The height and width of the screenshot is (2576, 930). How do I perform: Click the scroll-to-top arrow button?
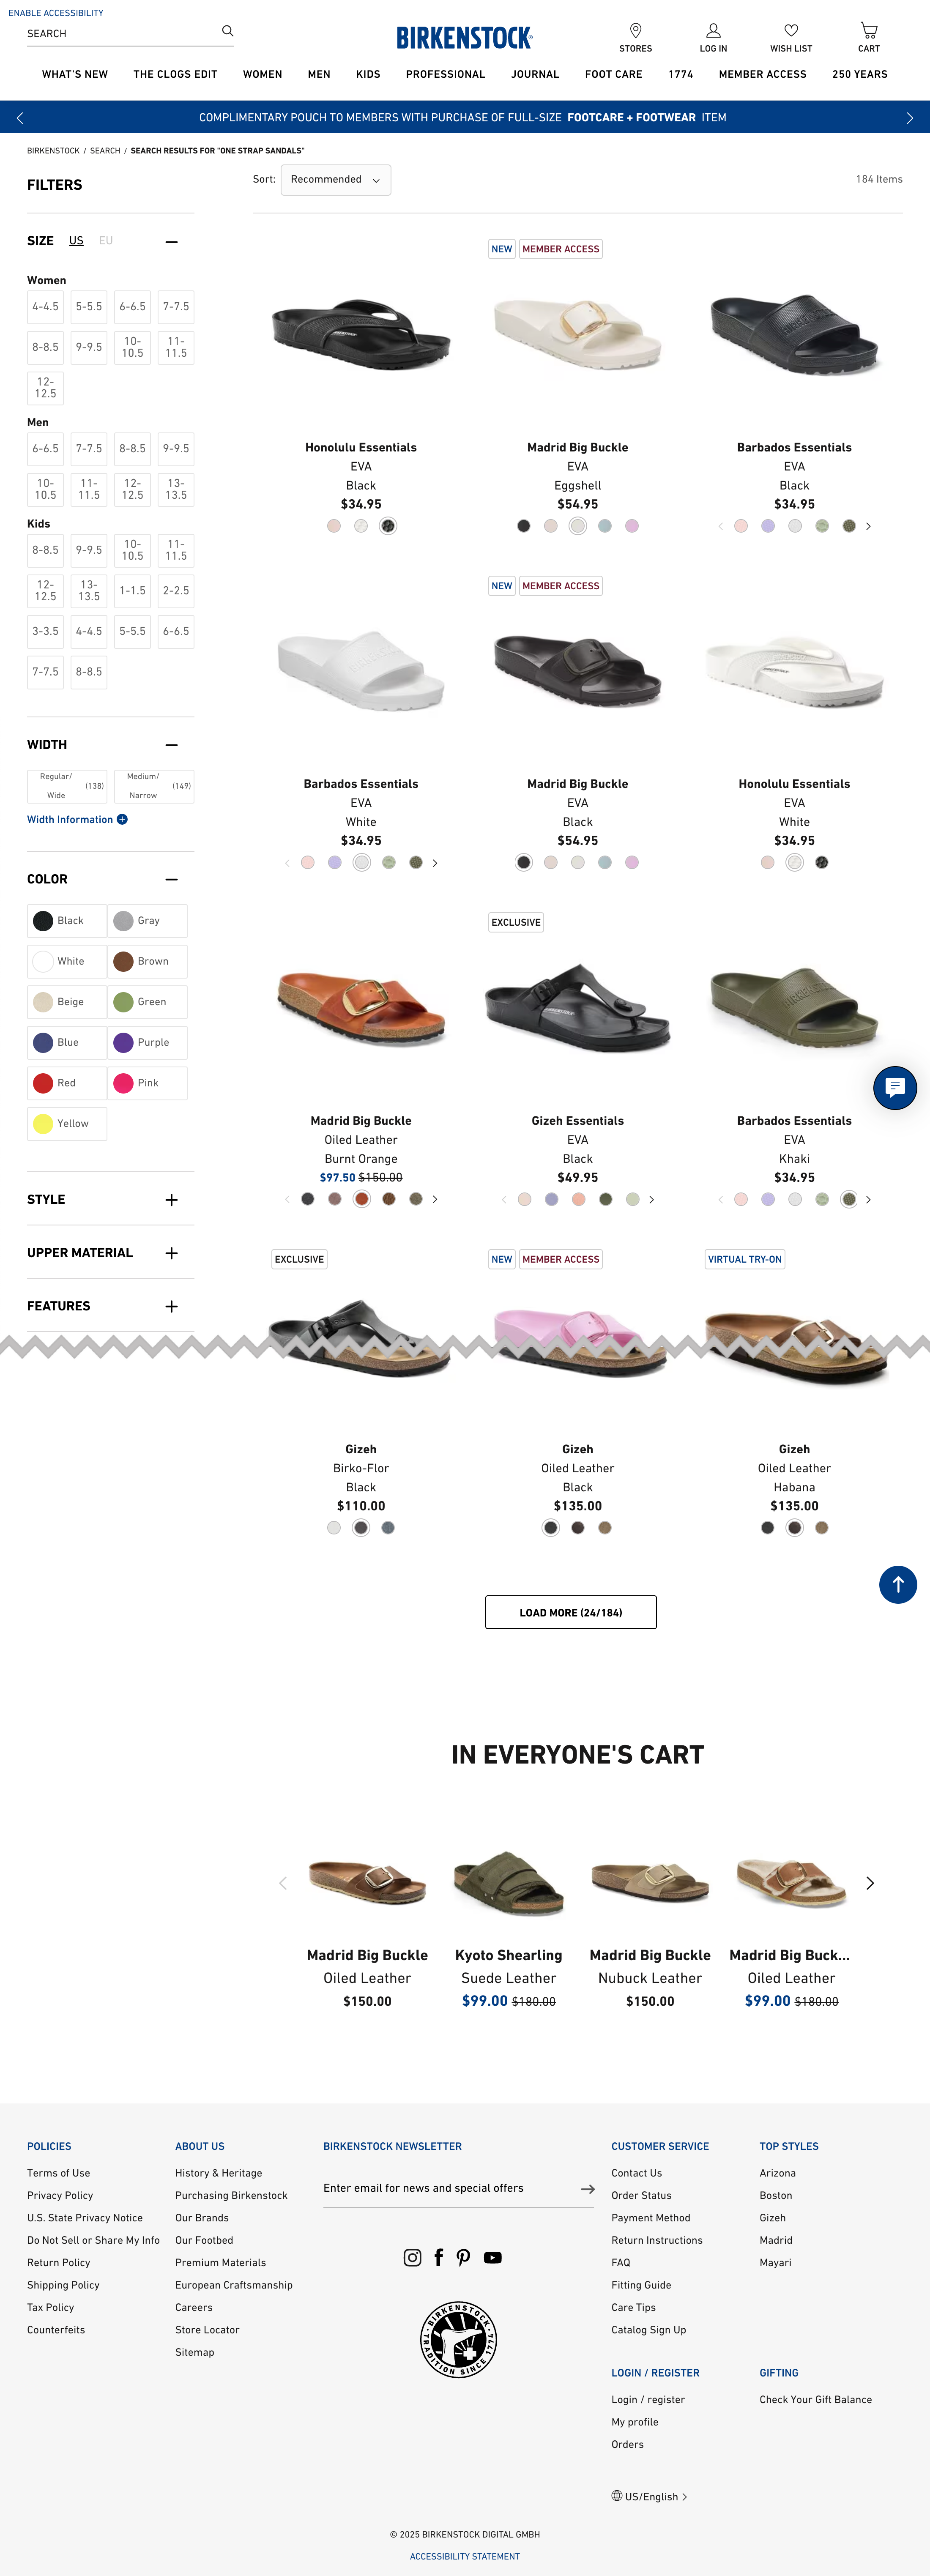(897, 1584)
